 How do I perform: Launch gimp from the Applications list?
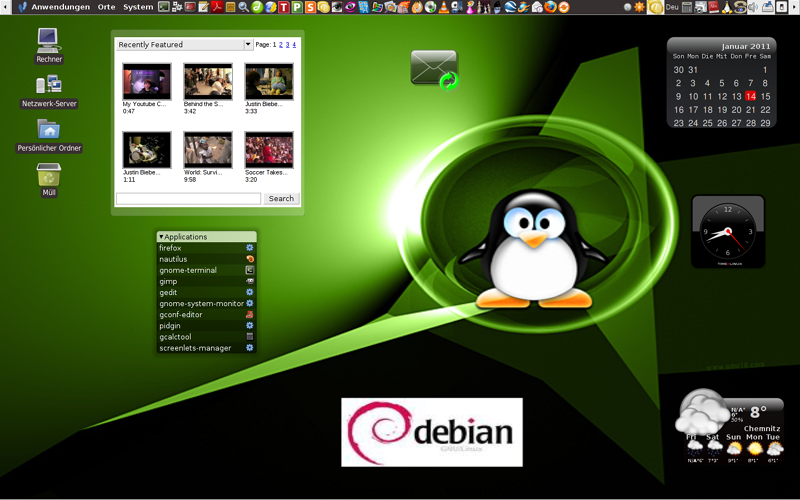coord(206,281)
